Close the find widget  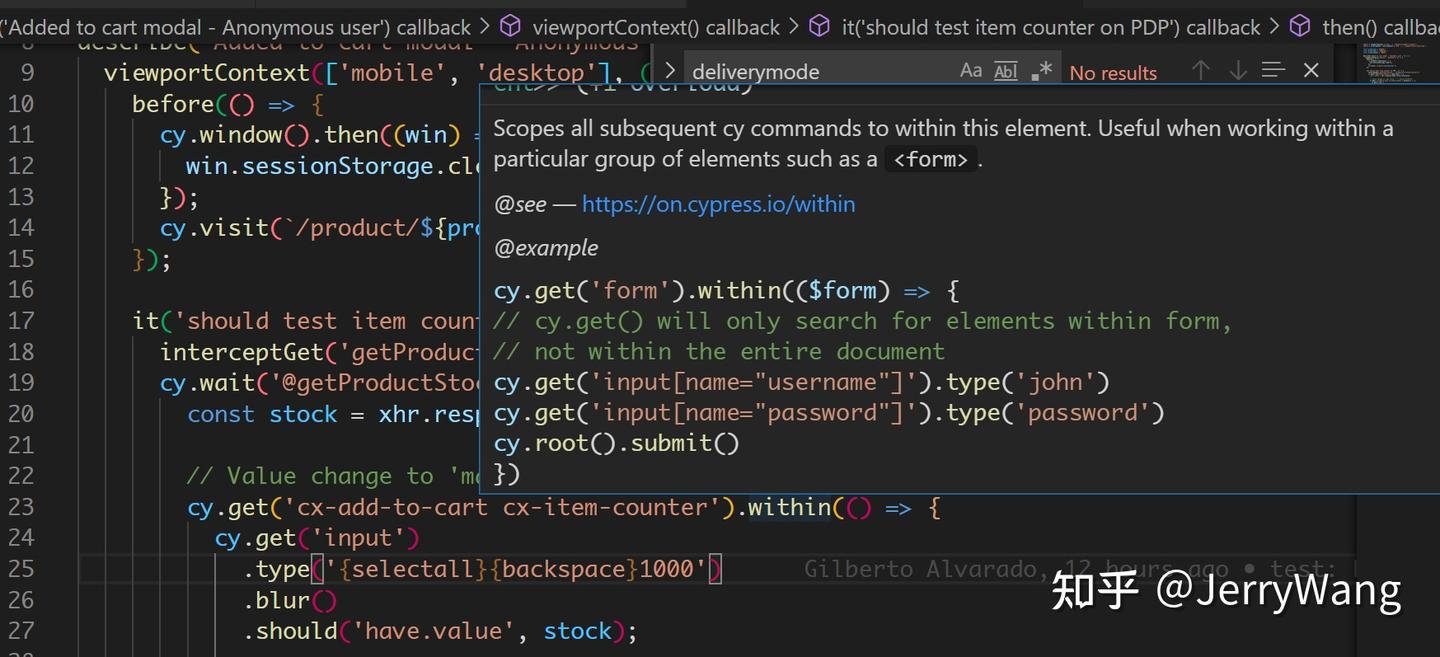pyautogui.click(x=1311, y=70)
